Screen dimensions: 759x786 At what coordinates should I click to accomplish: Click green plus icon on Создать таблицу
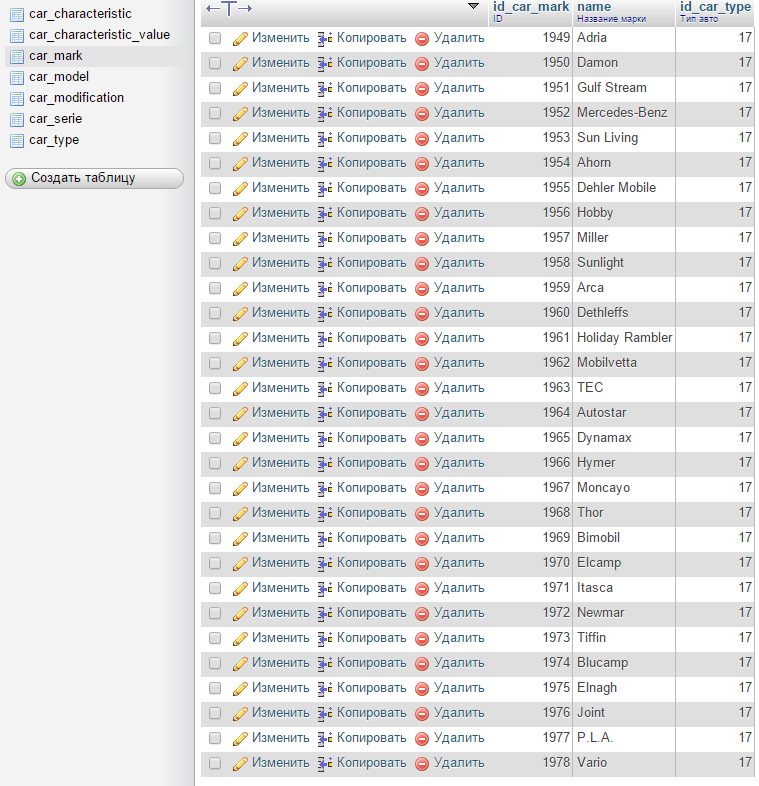[x=19, y=179]
